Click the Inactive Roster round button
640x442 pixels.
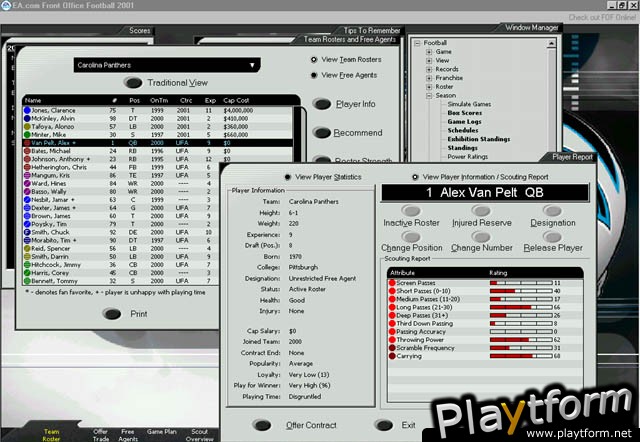point(411,211)
